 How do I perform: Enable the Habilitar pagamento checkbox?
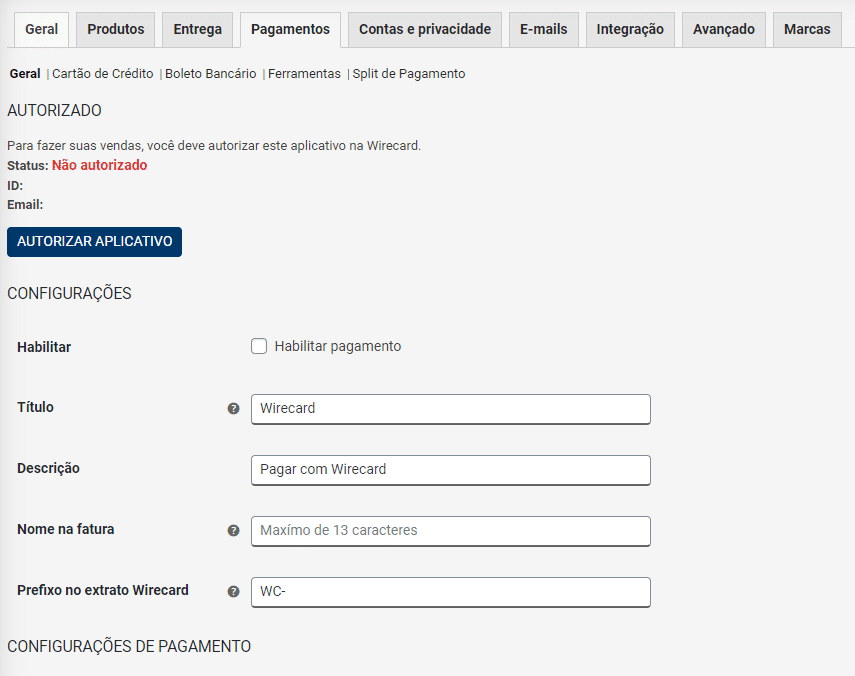[259, 346]
